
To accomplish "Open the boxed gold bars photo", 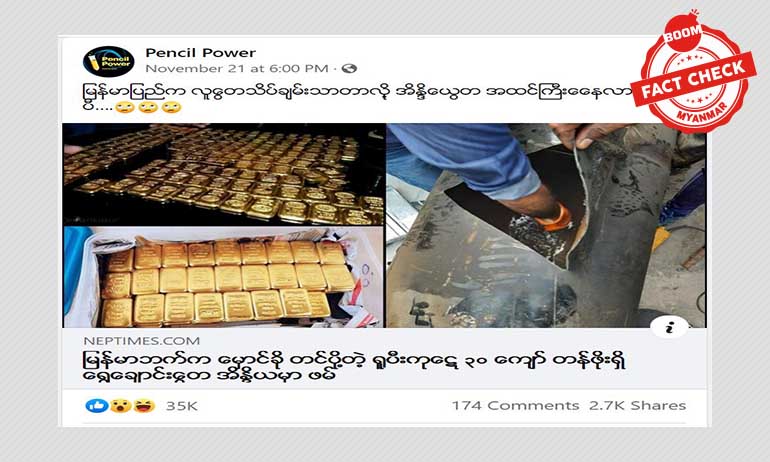I will pyautogui.click(x=223, y=277).
